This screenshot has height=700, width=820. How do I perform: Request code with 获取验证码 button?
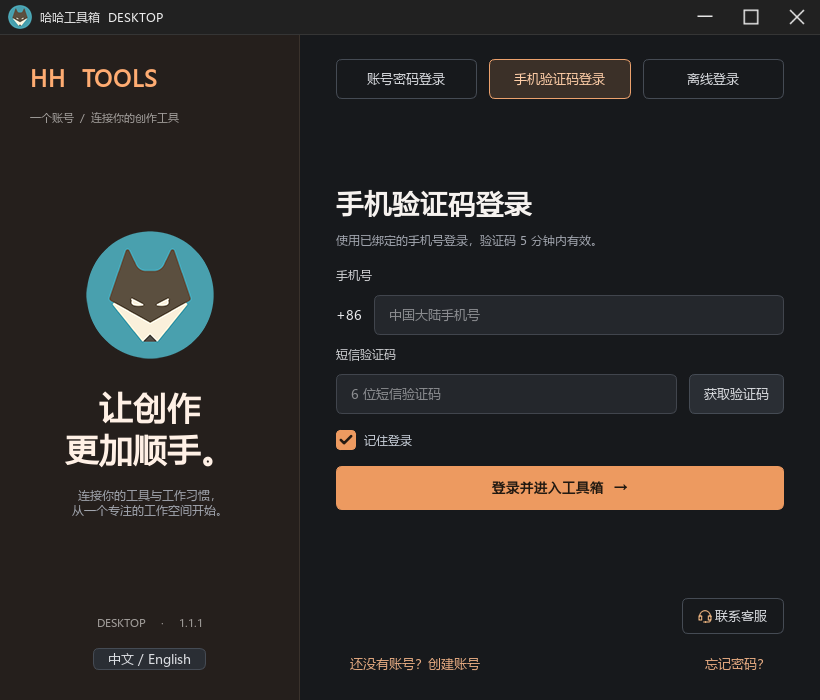tap(736, 394)
